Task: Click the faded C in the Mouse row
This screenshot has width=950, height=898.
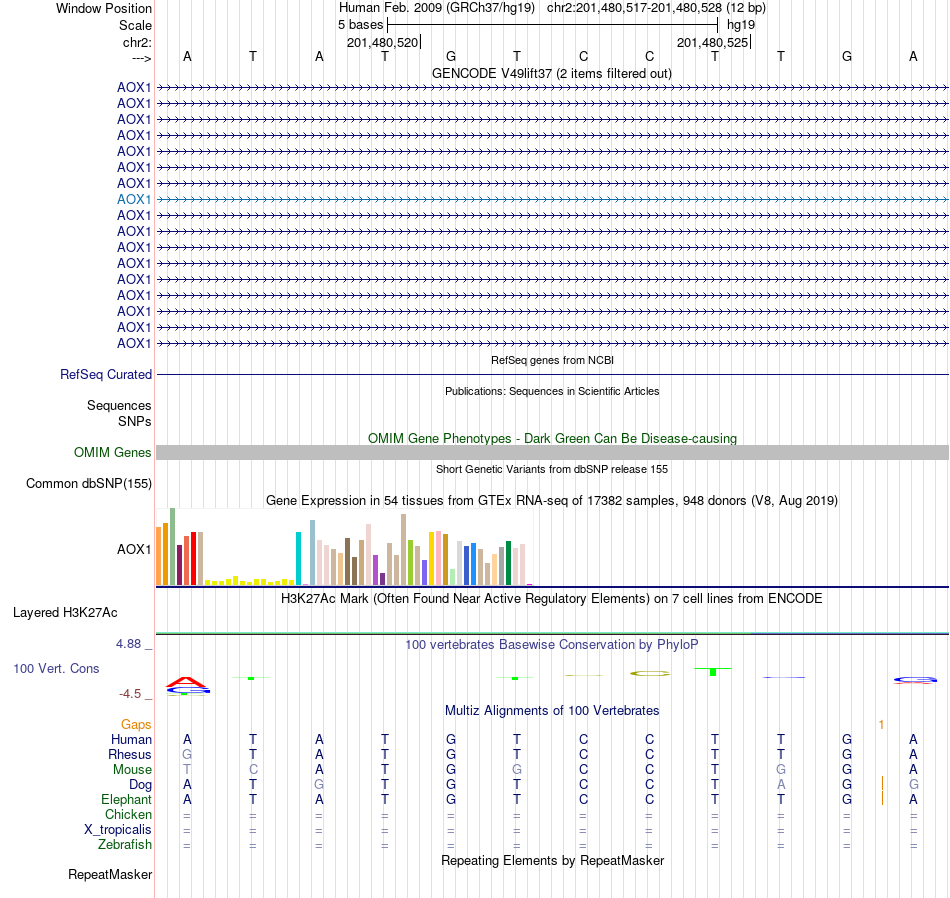Action: pos(253,770)
